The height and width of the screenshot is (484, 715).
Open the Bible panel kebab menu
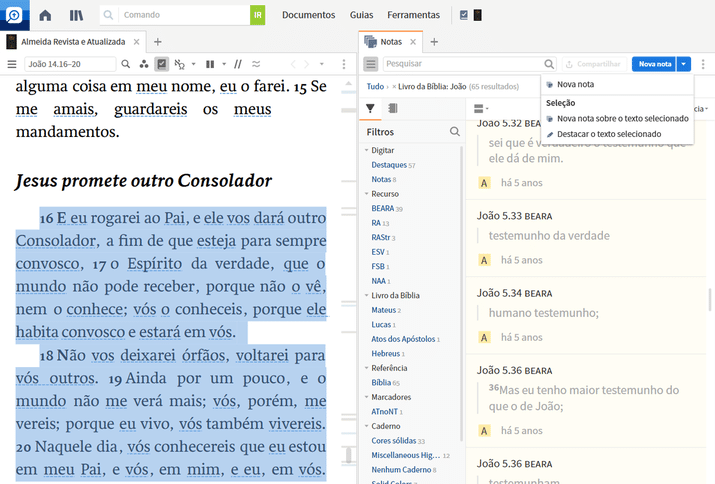tap(344, 64)
